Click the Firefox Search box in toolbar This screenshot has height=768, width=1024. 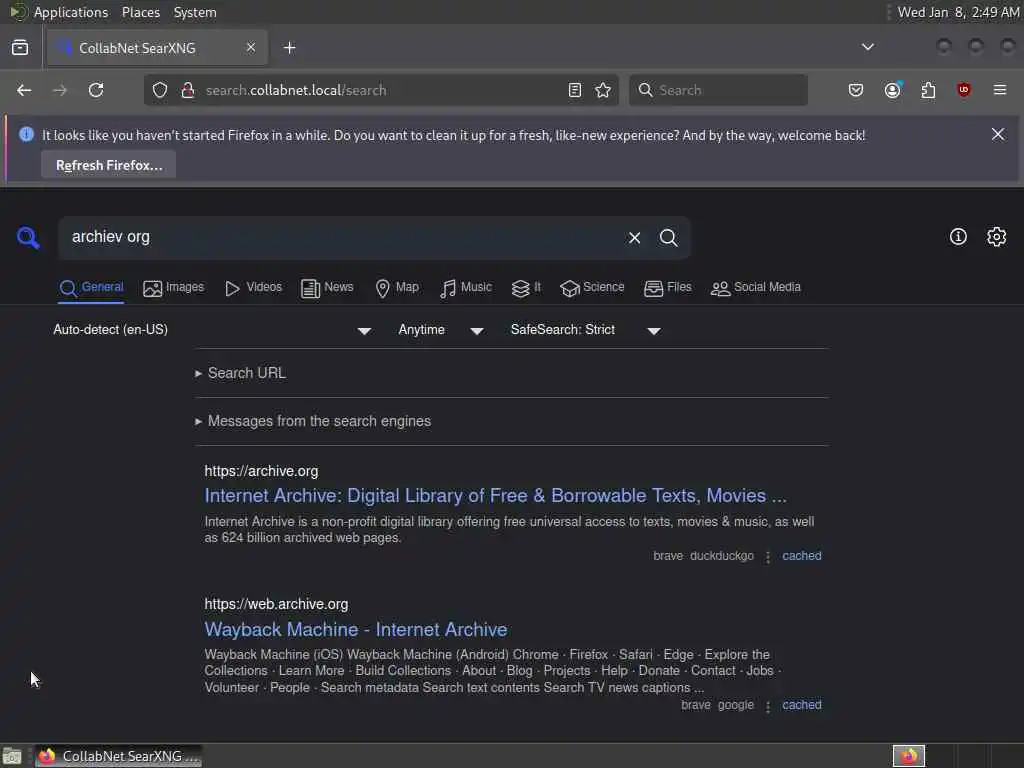point(718,90)
